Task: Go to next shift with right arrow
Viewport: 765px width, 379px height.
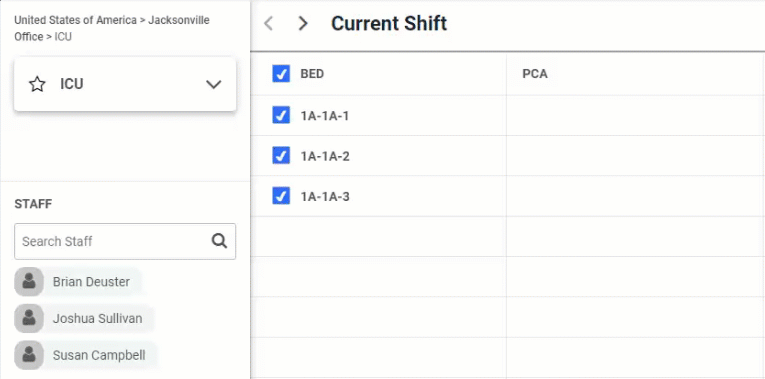Action: coord(303,23)
